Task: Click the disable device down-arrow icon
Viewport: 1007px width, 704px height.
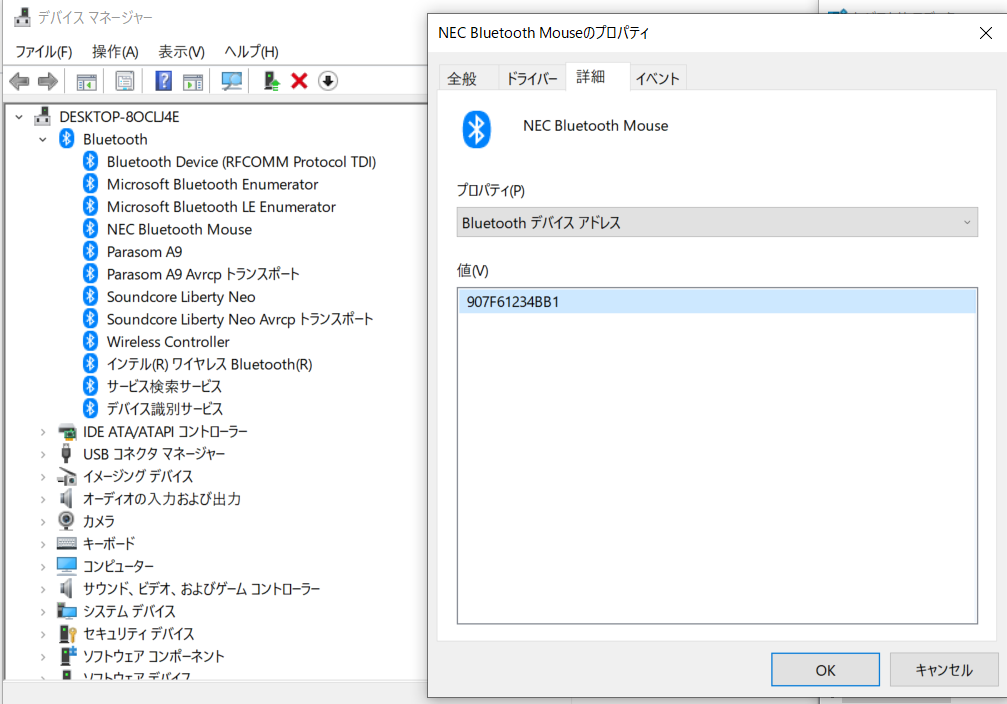Action: [x=328, y=81]
